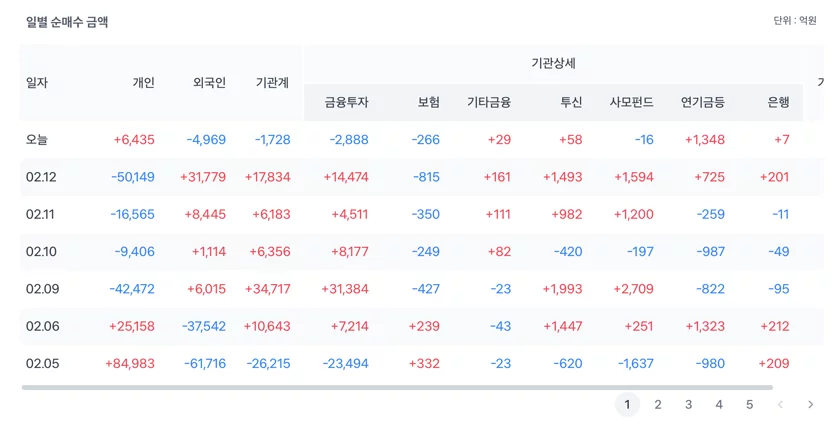Click the 은행 column header
The image size is (835, 424).
[x=778, y=102]
